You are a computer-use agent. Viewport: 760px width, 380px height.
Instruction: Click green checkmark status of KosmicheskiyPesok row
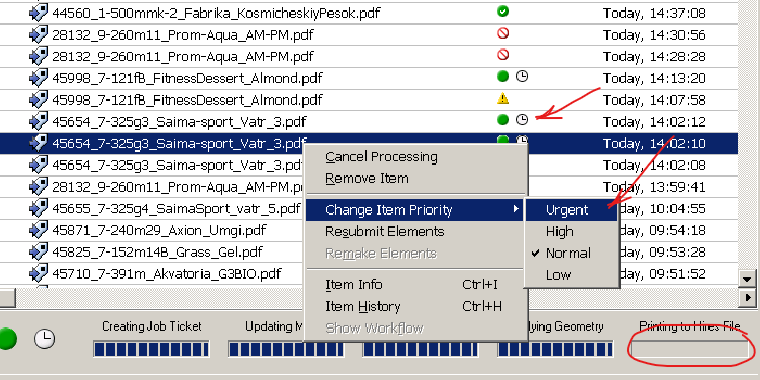(503, 11)
